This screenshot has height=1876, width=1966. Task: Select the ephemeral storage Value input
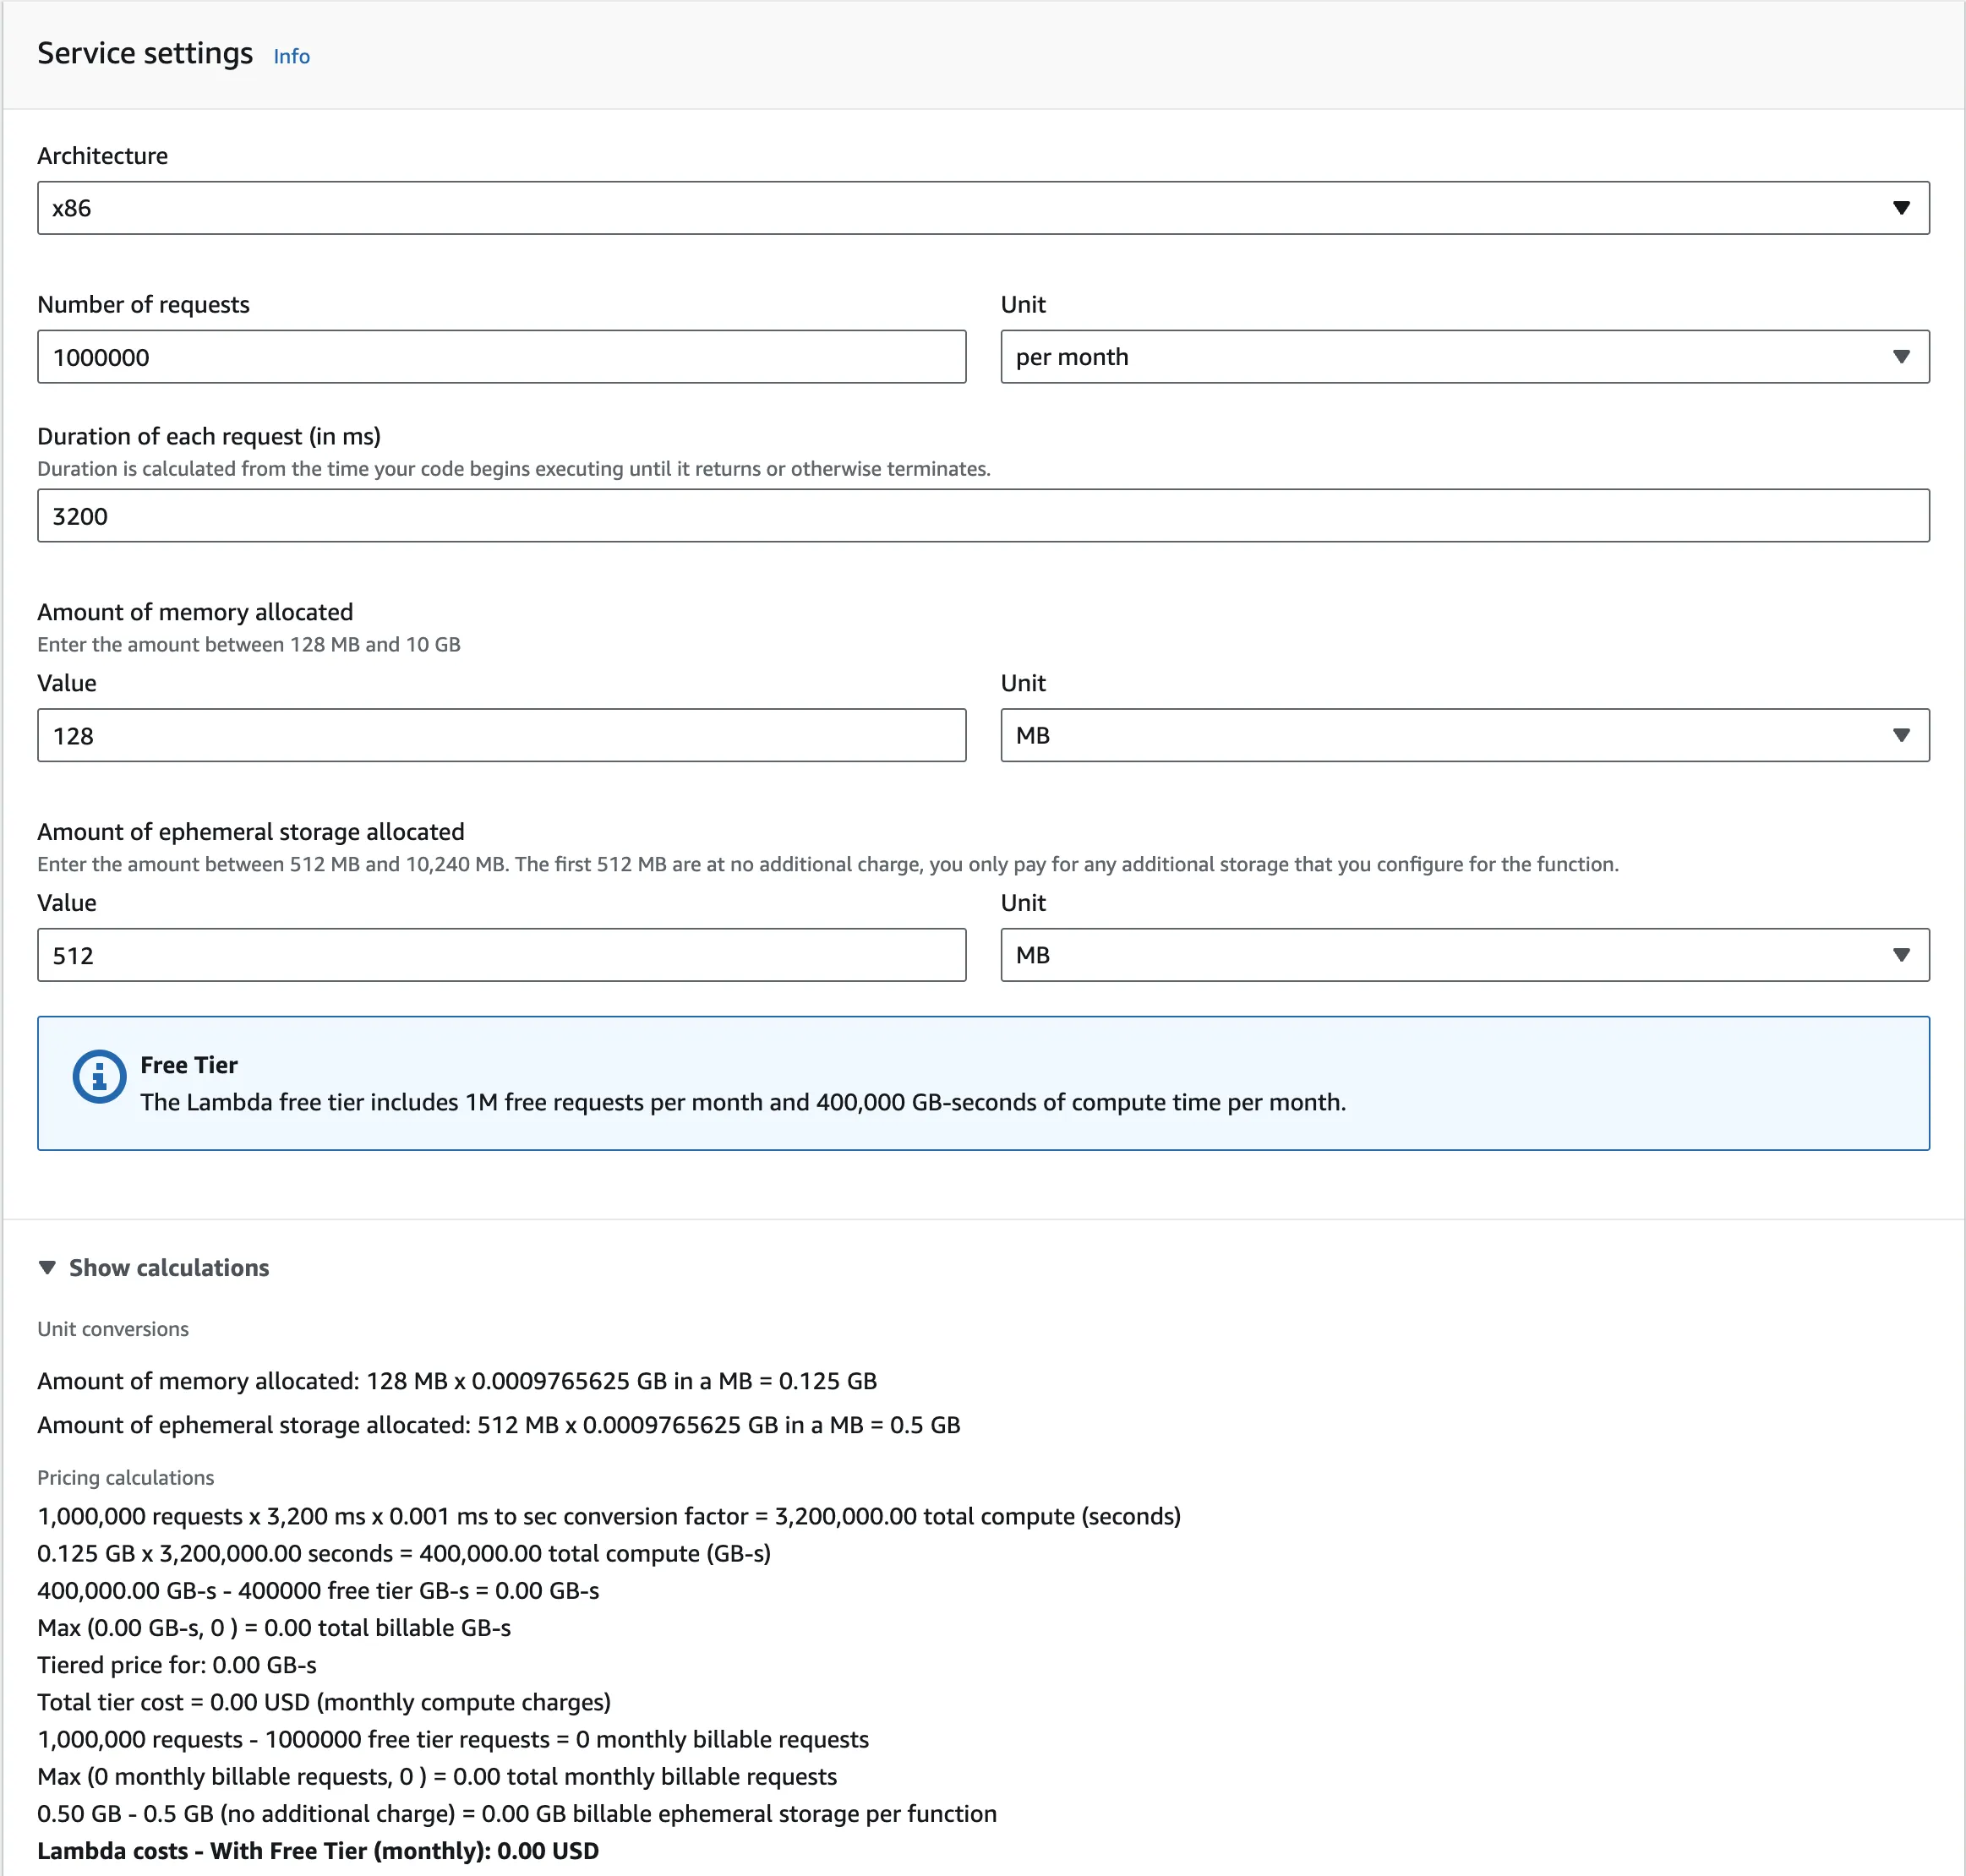click(x=500, y=955)
